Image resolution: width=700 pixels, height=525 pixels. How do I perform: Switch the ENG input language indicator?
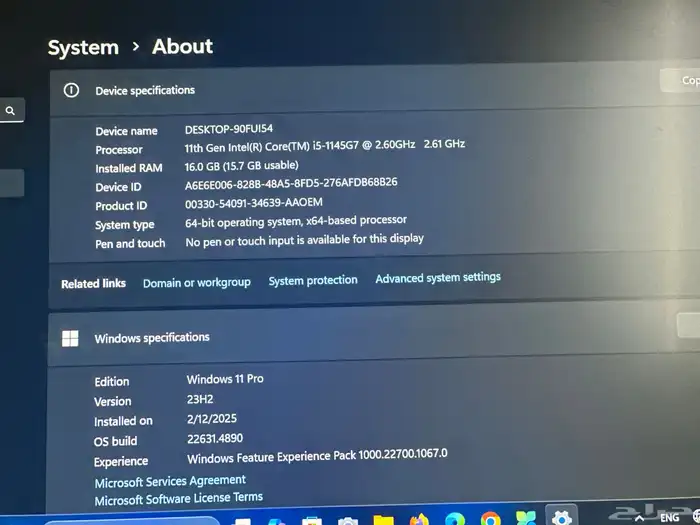pos(669,517)
